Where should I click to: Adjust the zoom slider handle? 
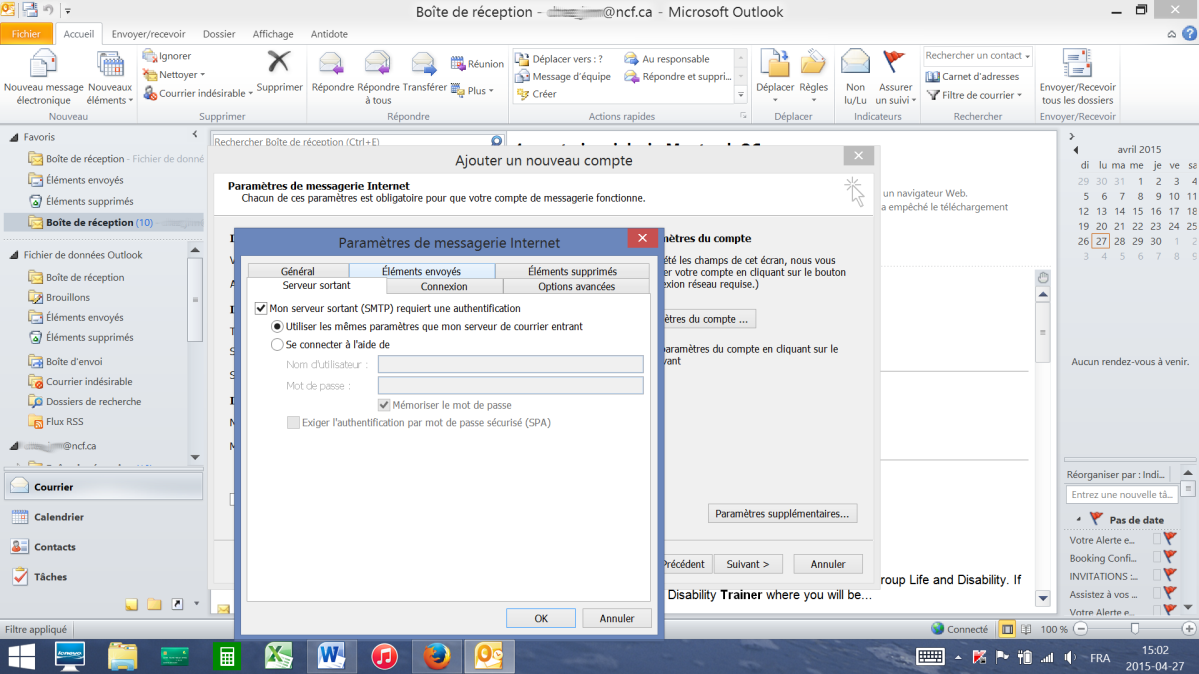click(x=1135, y=629)
